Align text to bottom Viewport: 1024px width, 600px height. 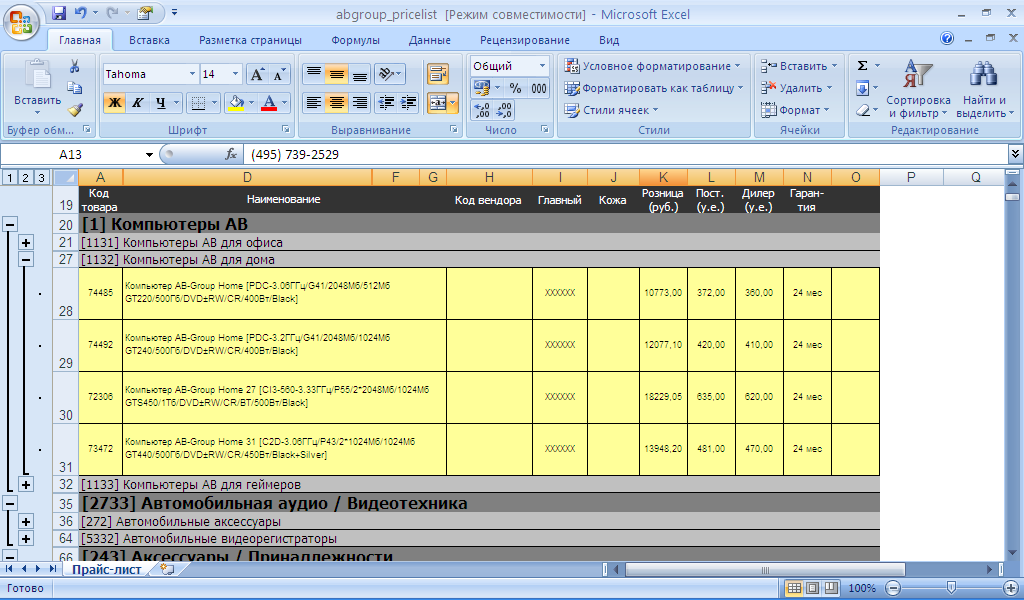359,74
